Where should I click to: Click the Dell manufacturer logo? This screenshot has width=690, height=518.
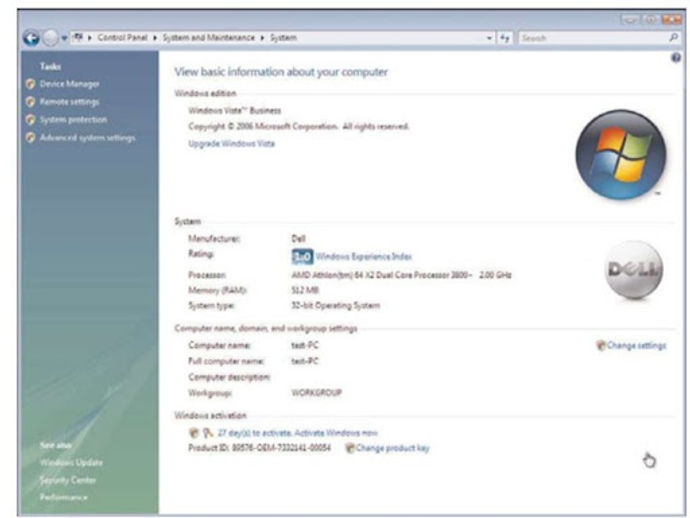pos(634,270)
